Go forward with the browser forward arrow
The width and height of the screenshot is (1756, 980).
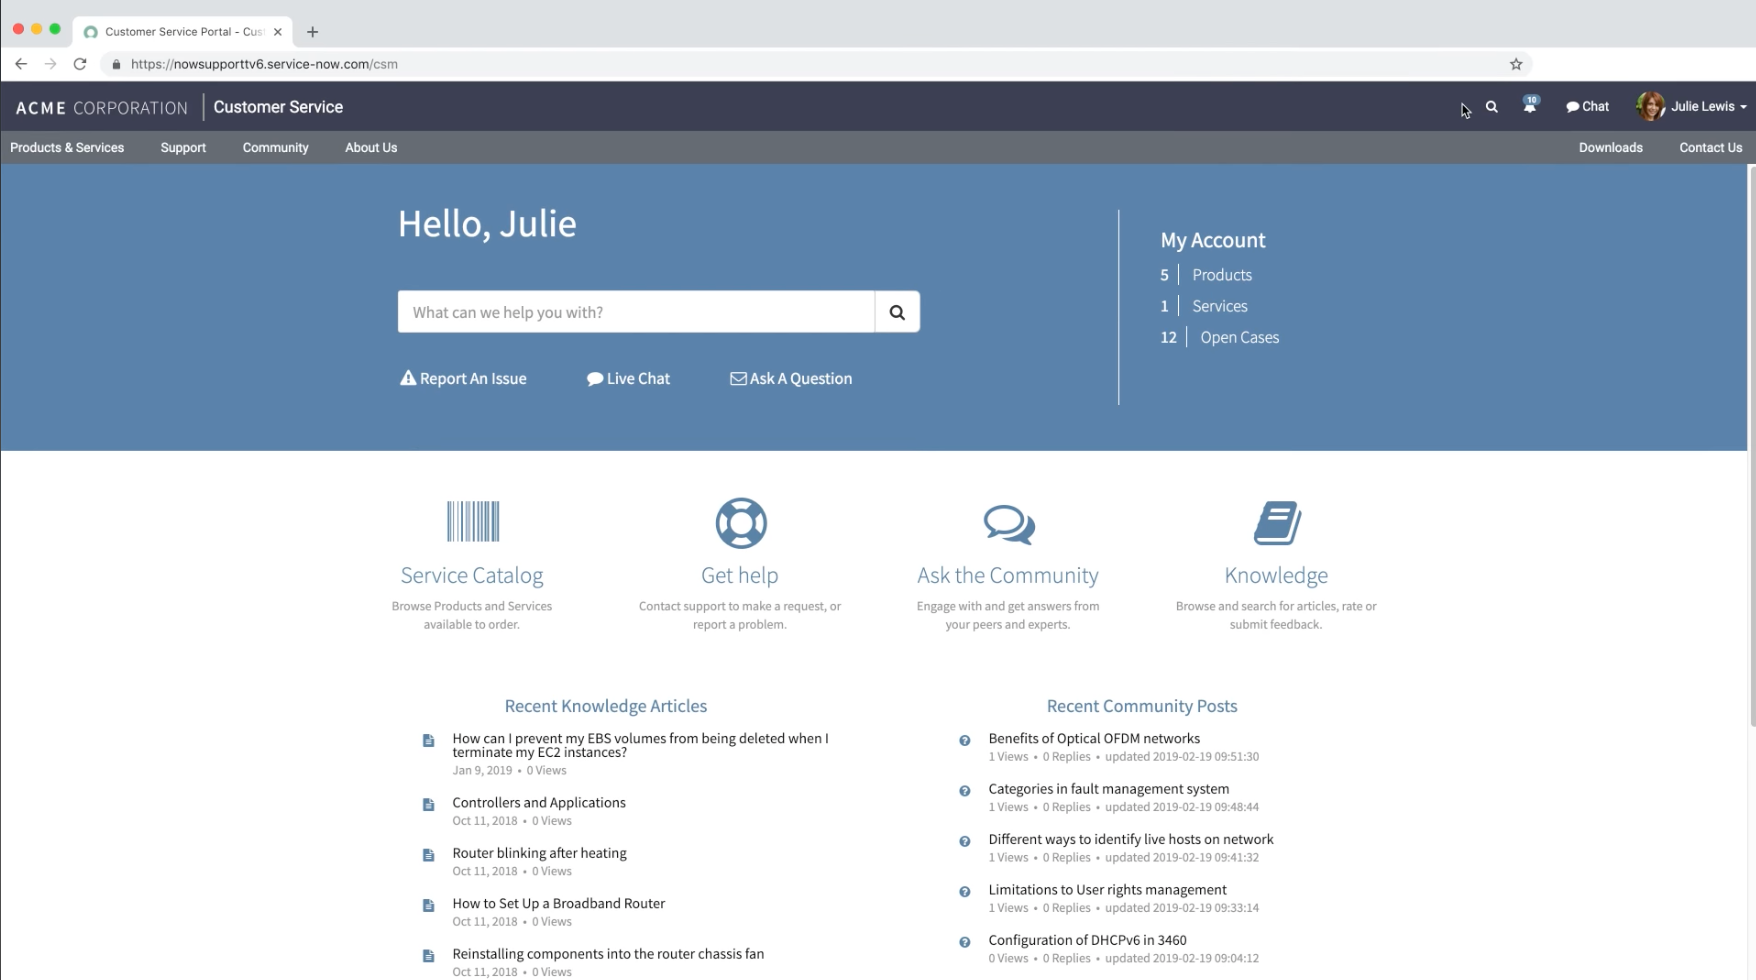(x=50, y=64)
